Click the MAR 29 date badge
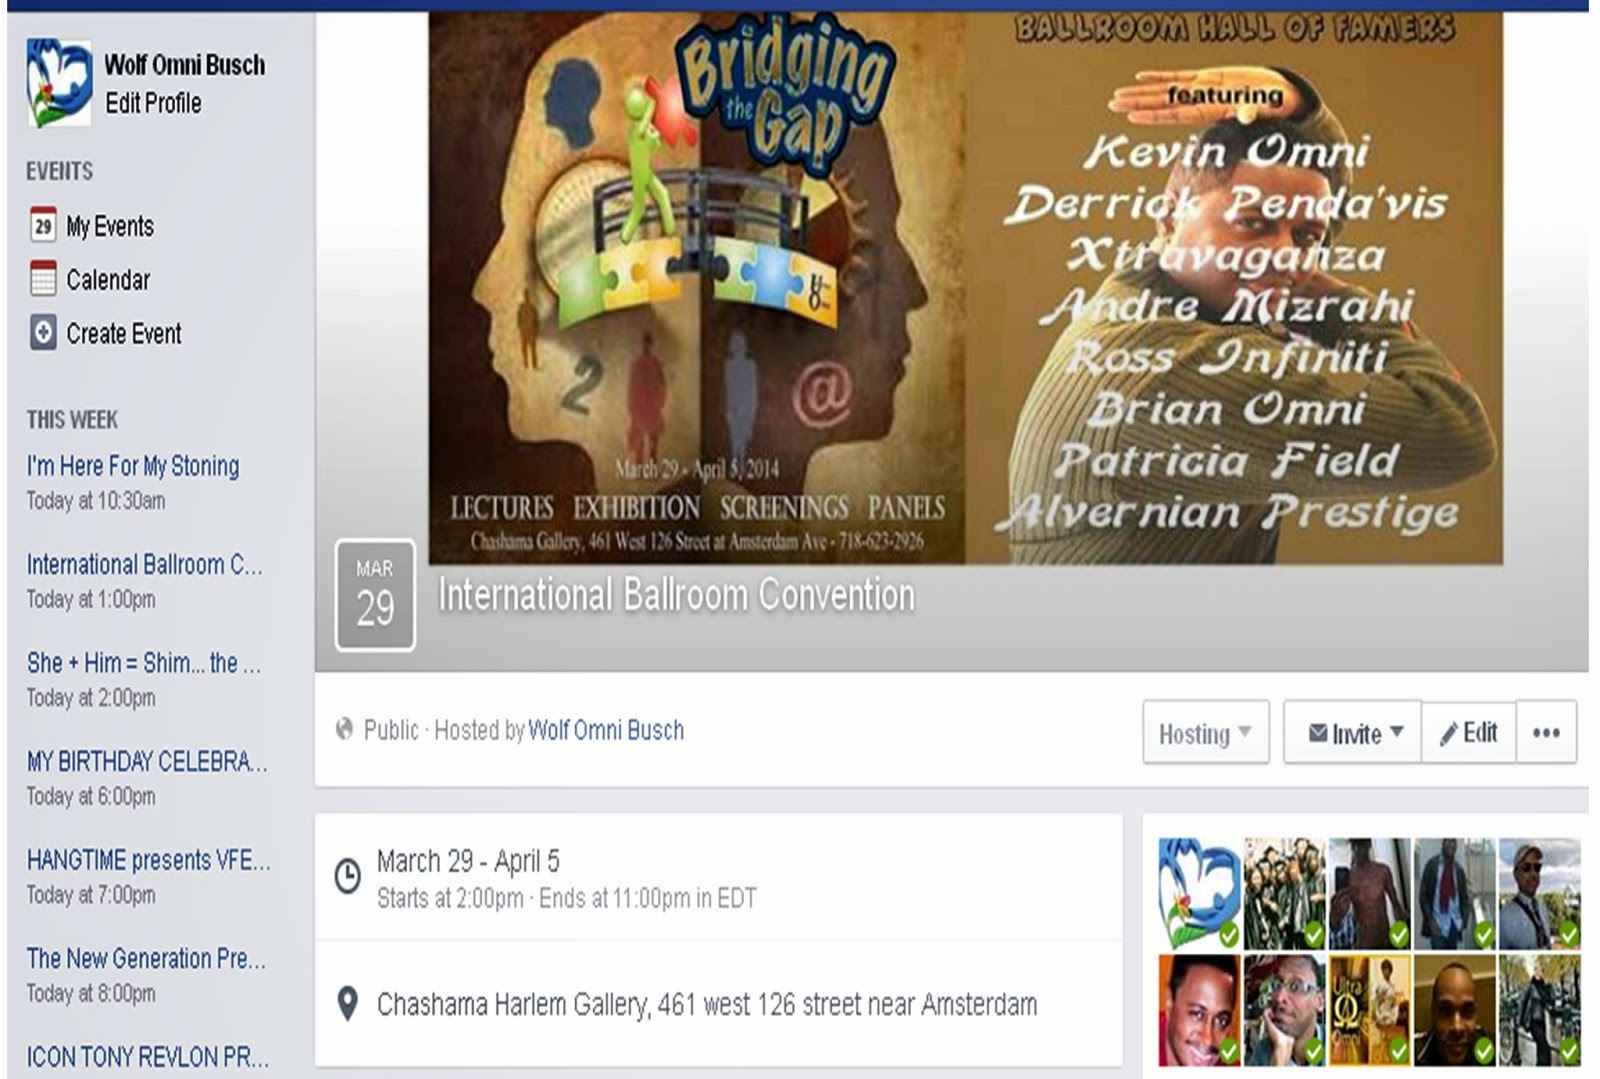The height and width of the screenshot is (1079, 1600). pyautogui.click(x=375, y=595)
